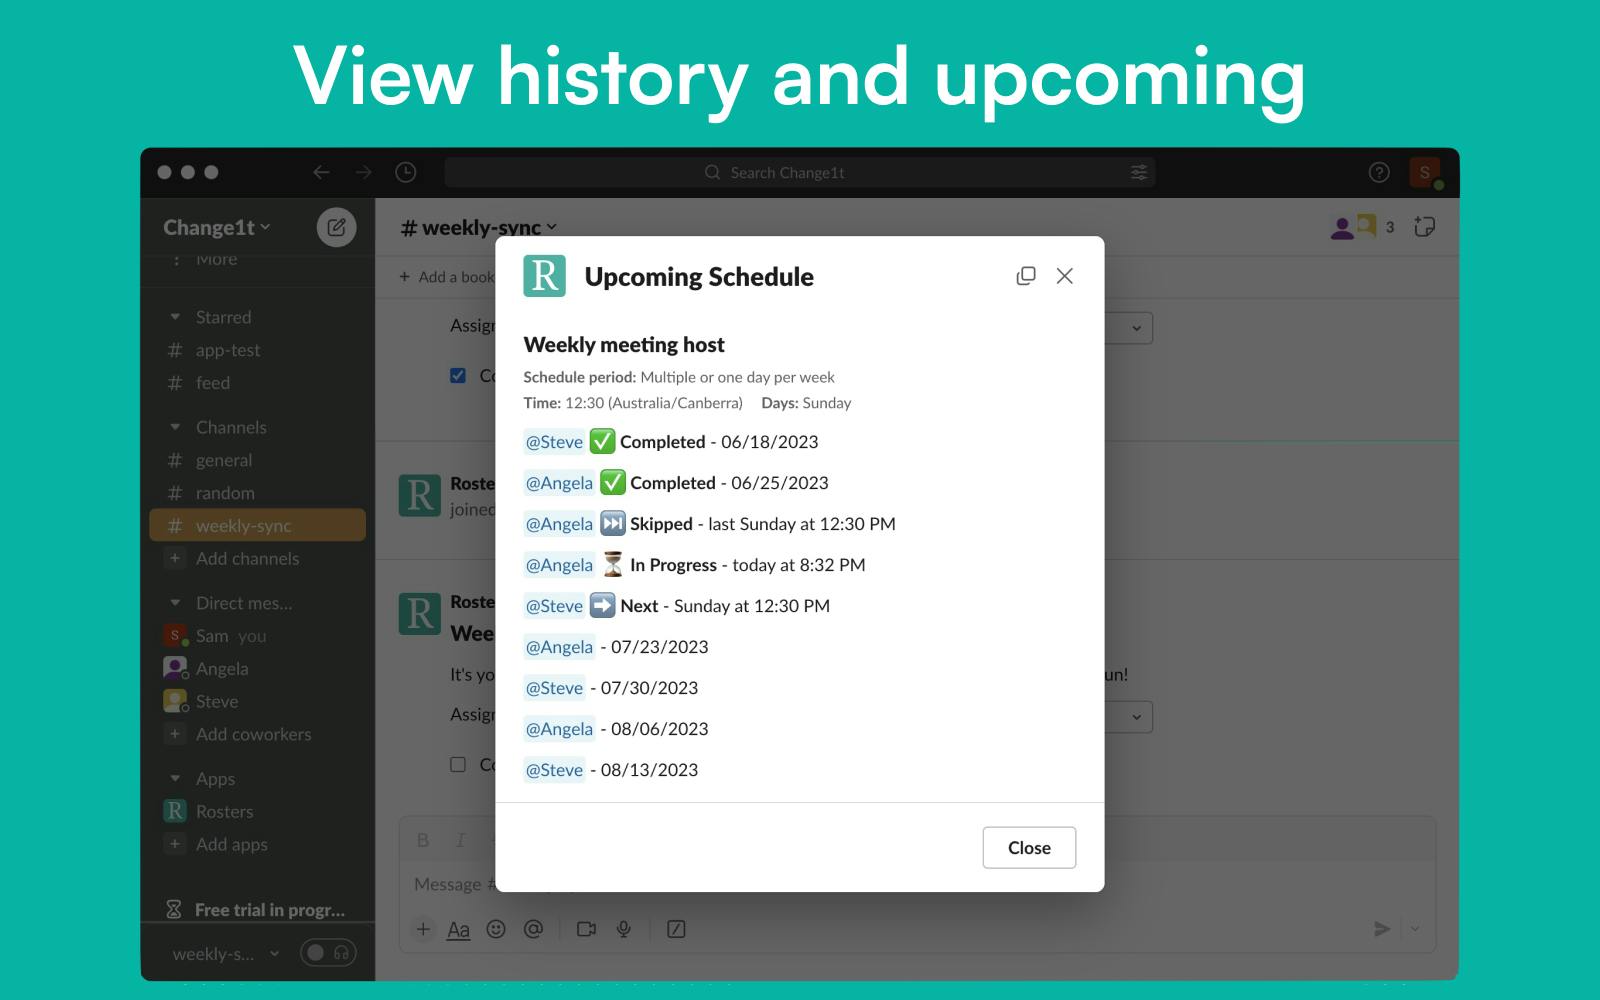
Task: Pop out the Upcoming Schedule modal
Action: point(1026,276)
